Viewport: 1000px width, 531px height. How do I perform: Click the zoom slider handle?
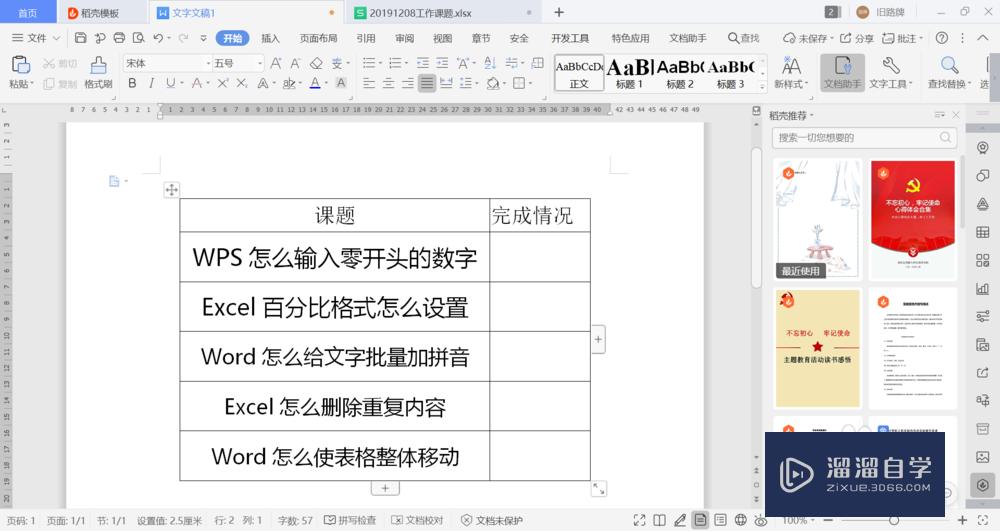coord(894,520)
